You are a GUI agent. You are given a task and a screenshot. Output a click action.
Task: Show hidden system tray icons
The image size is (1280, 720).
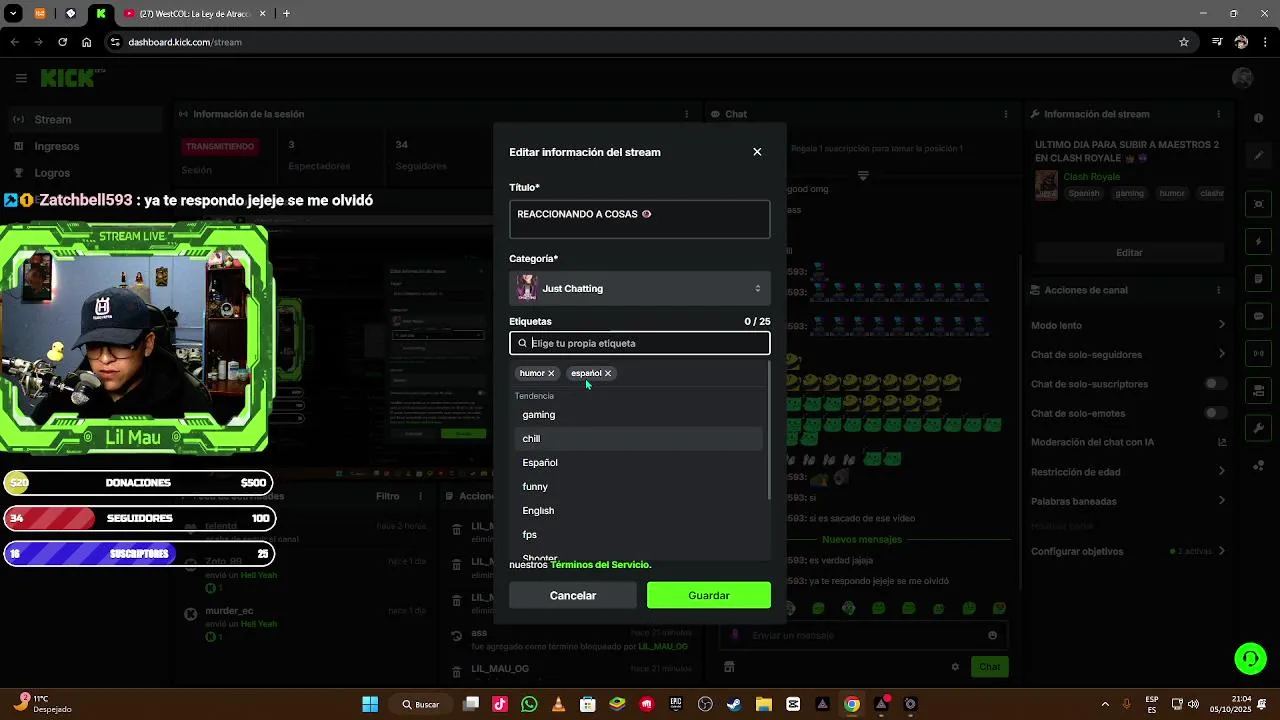[1105, 704]
